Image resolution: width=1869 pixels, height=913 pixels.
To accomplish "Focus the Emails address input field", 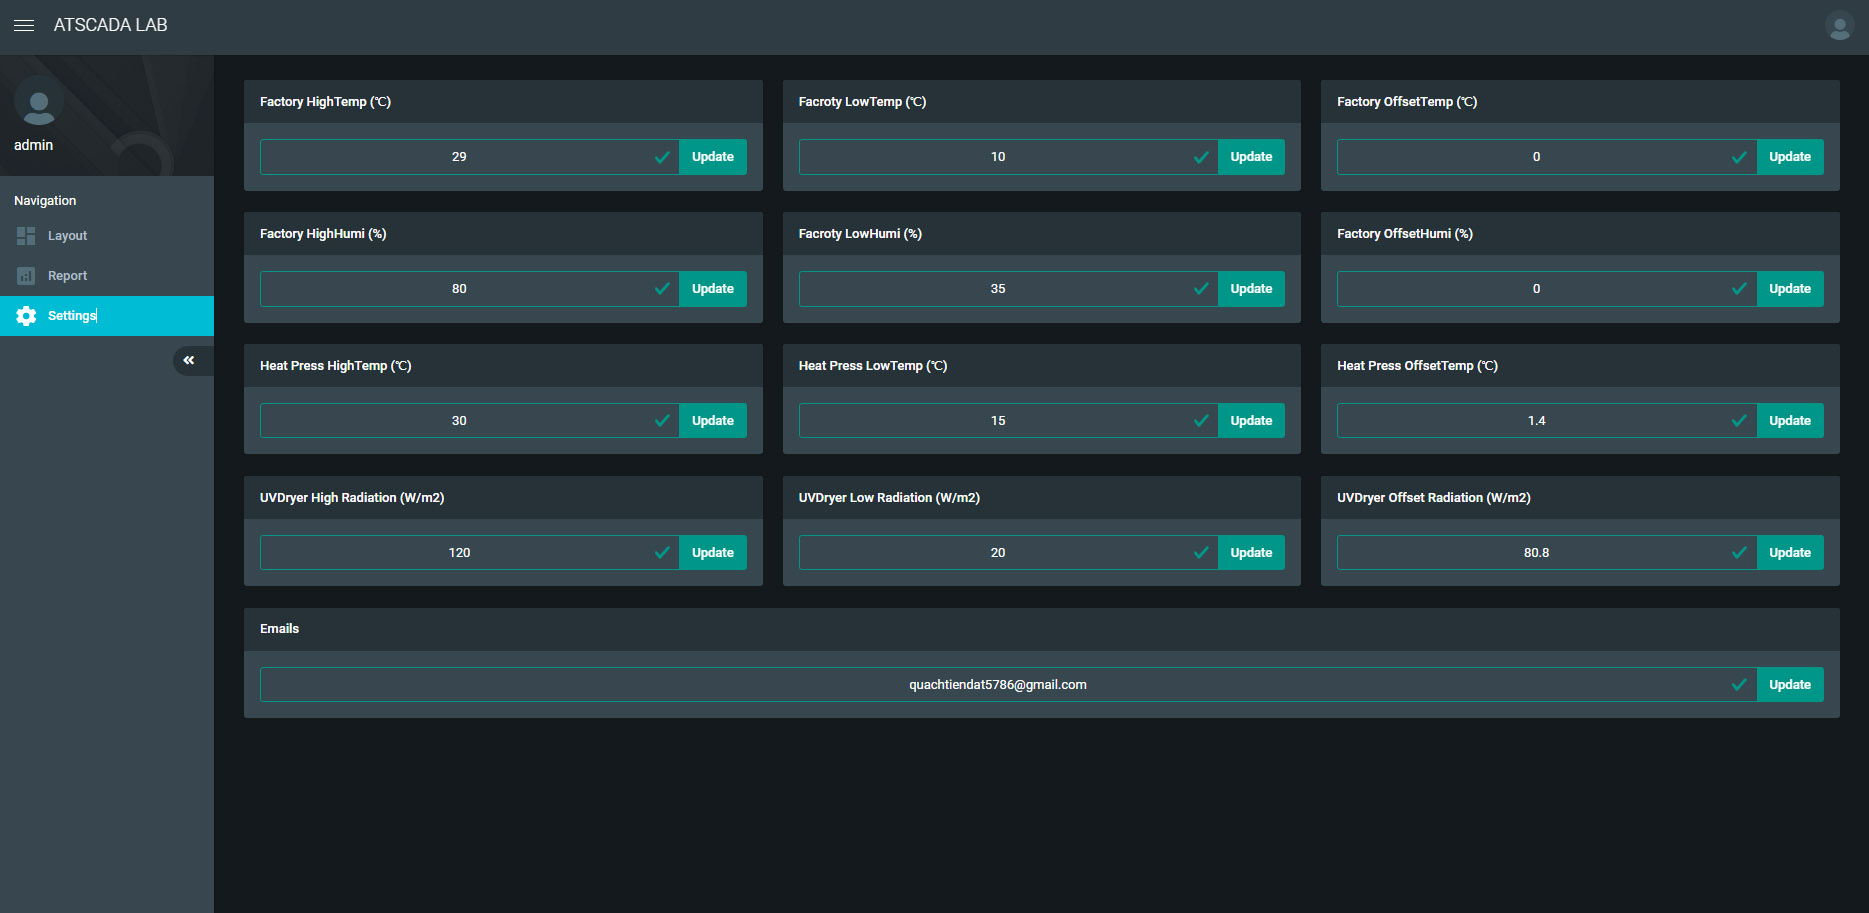I will click(x=996, y=685).
